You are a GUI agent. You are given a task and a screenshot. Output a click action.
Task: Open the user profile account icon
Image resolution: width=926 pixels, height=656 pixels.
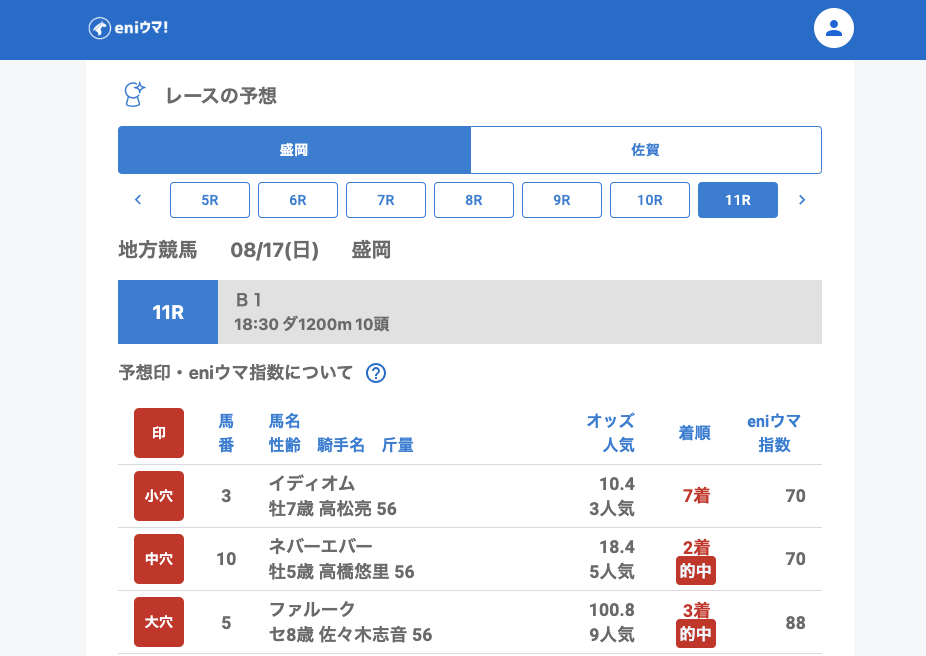(x=833, y=28)
